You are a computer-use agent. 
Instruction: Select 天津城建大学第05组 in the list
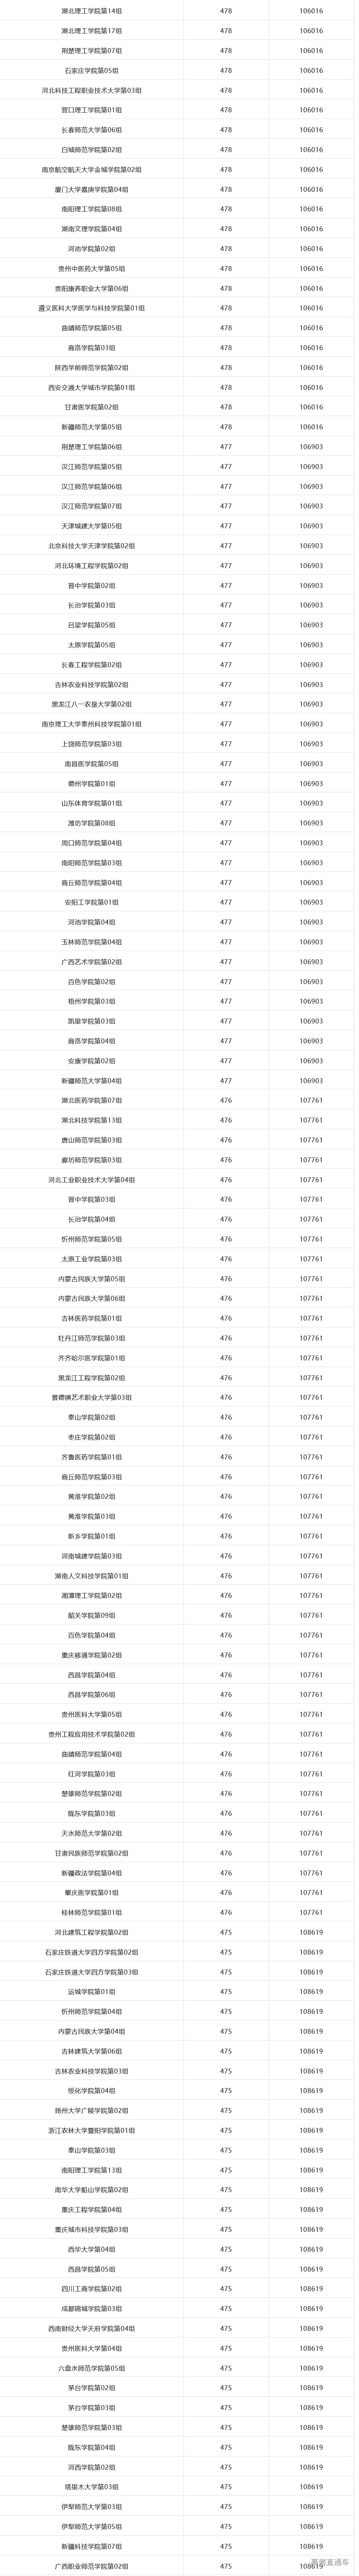92,526
